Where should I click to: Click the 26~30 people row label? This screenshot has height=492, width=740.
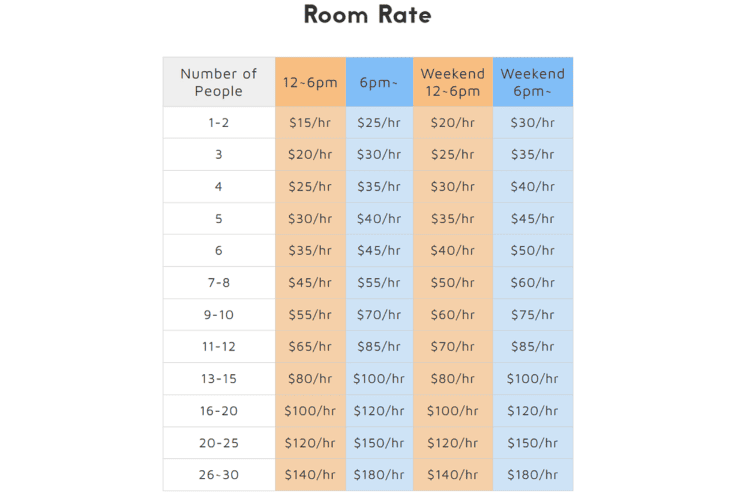[x=219, y=475]
